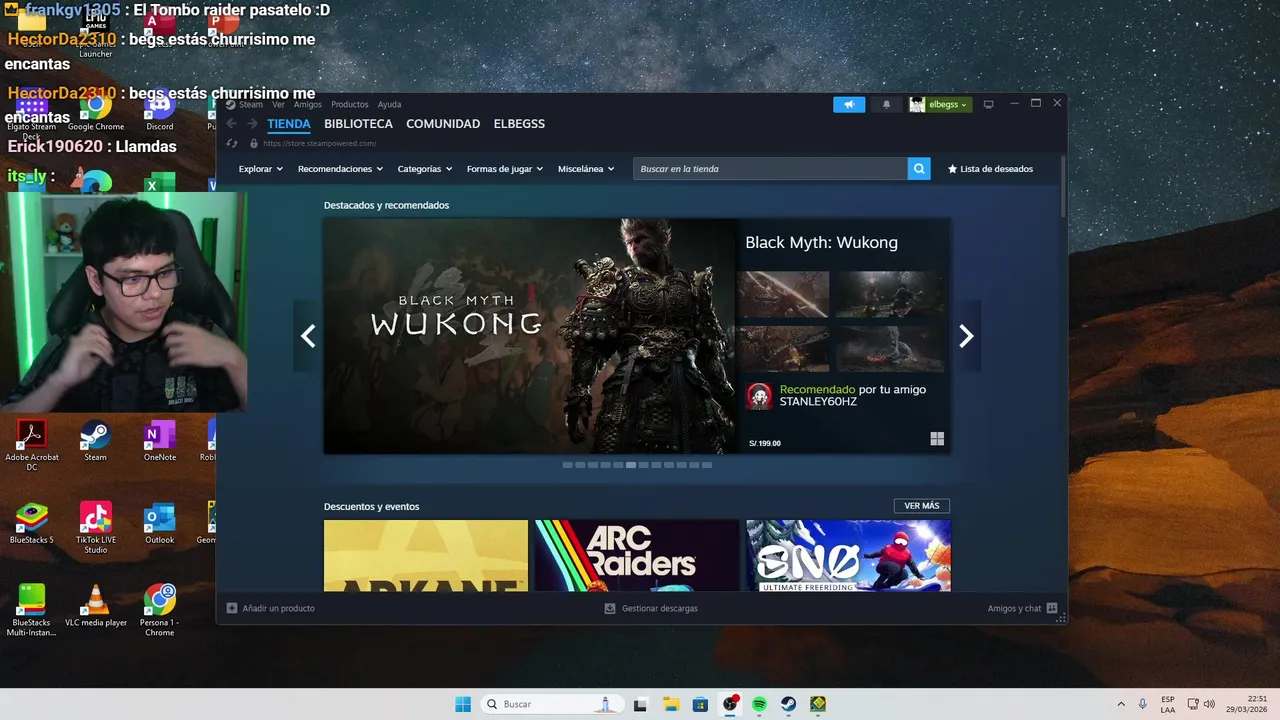Show hidden system tray icons

coord(1120,704)
